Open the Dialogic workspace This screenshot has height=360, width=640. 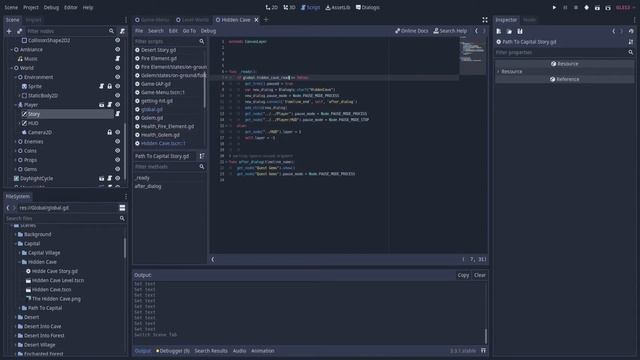point(367,7)
